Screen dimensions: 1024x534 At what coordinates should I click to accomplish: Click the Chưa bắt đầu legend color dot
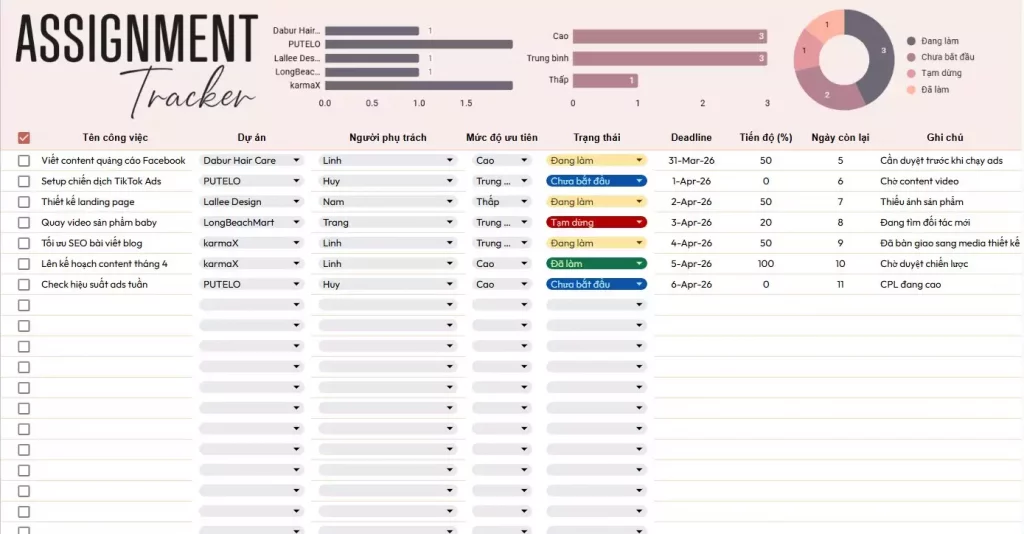[x=911, y=57]
